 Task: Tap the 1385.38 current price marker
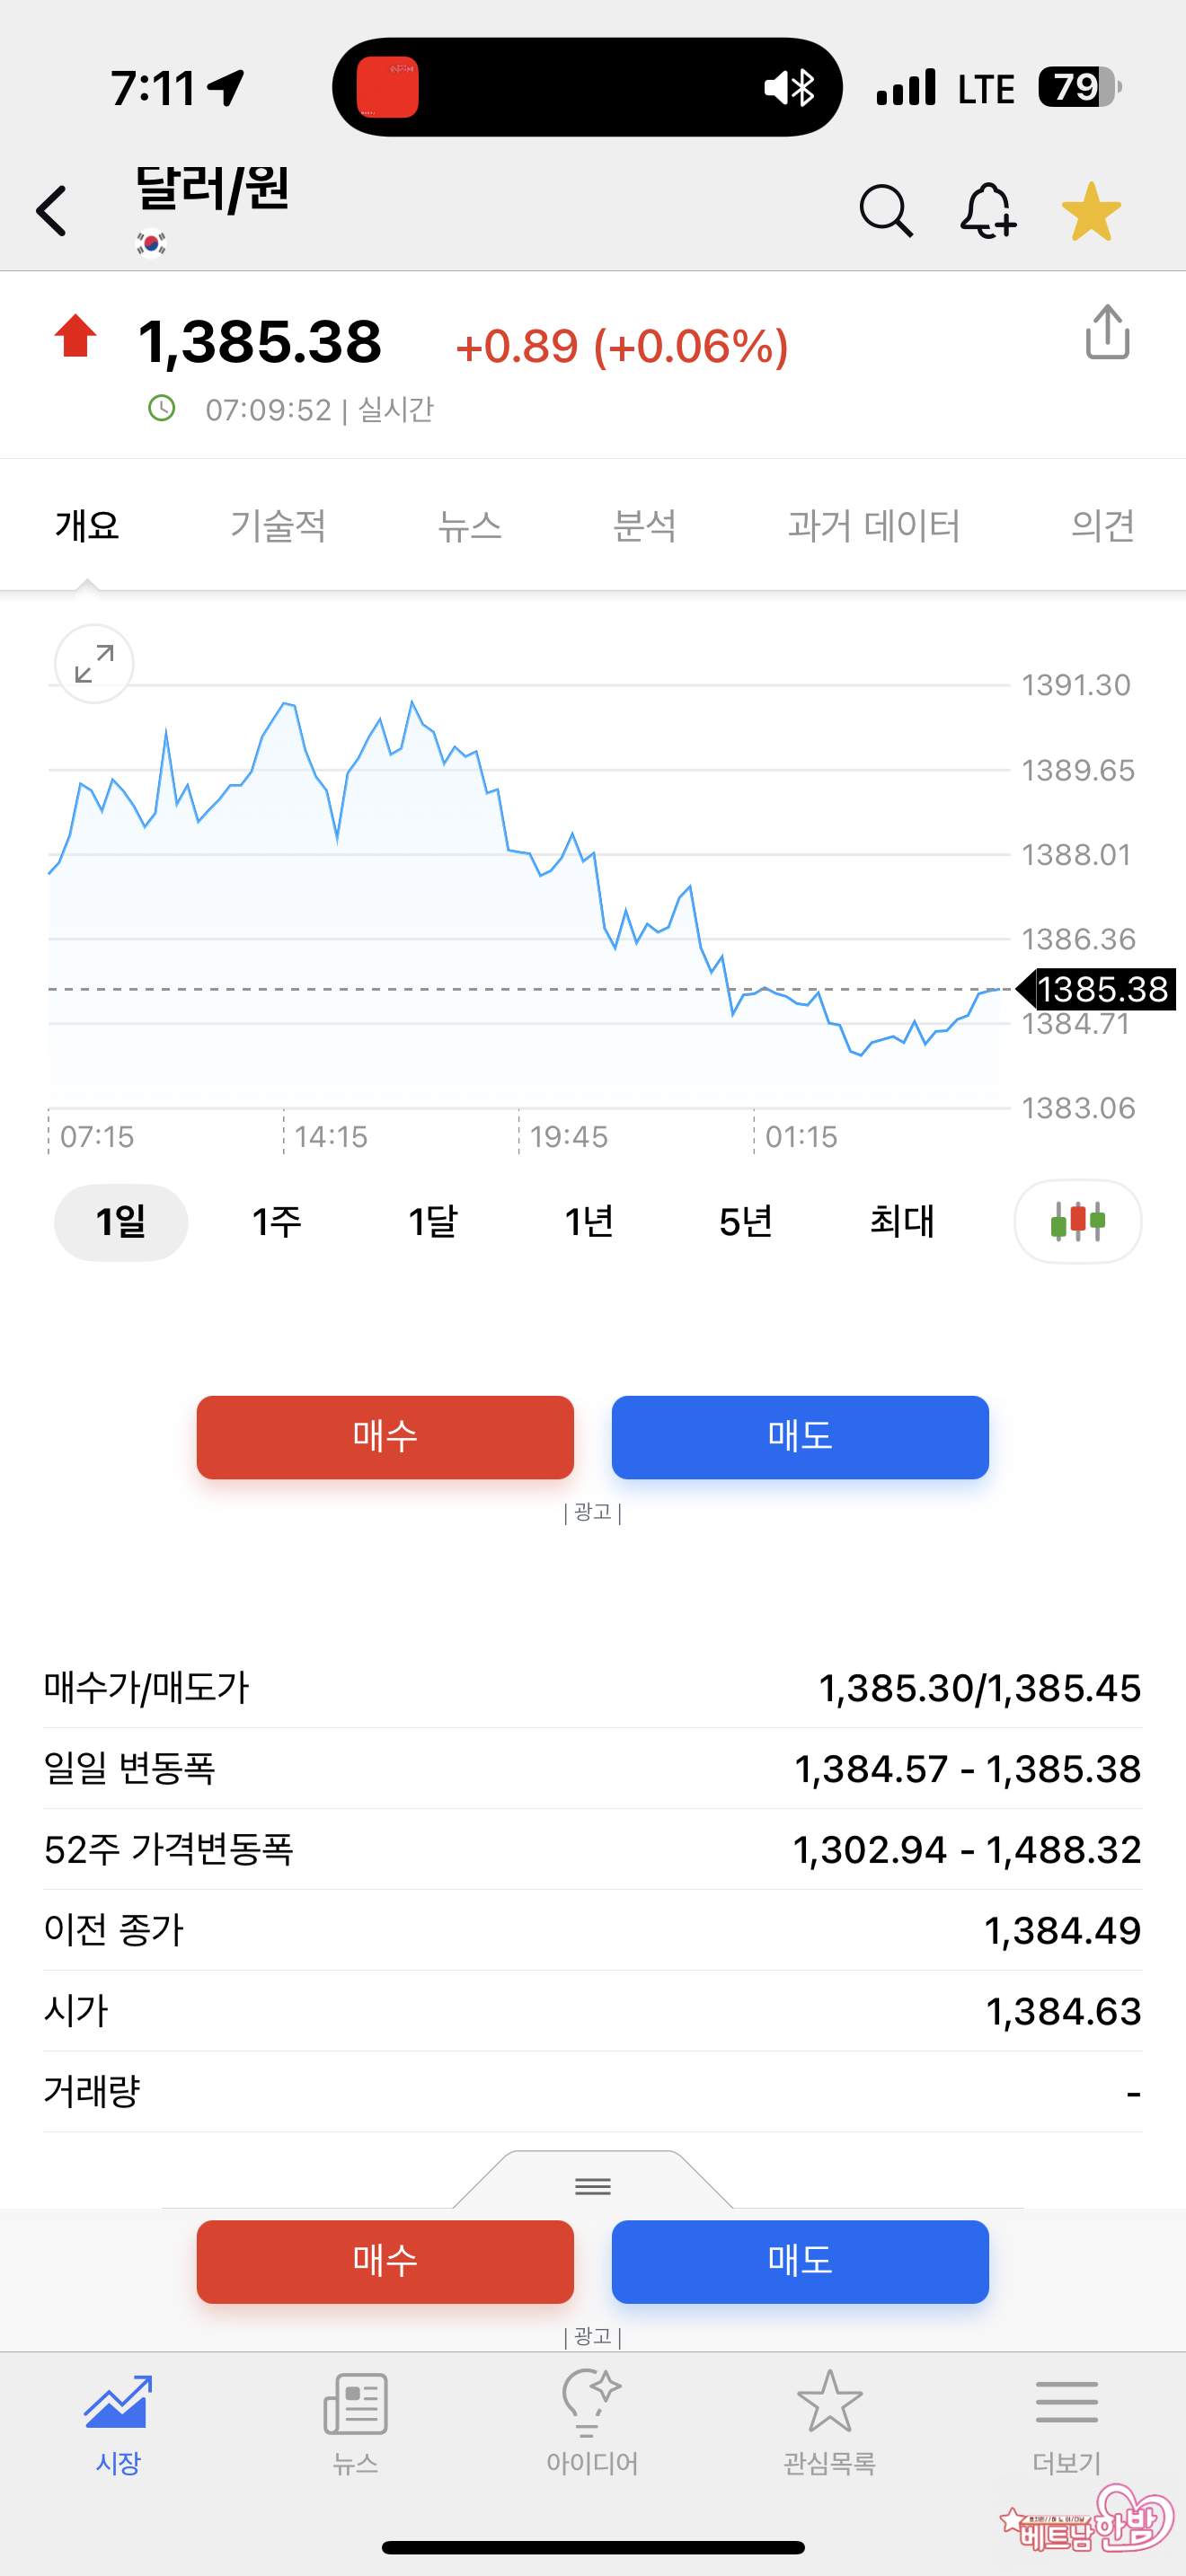(x=1101, y=989)
